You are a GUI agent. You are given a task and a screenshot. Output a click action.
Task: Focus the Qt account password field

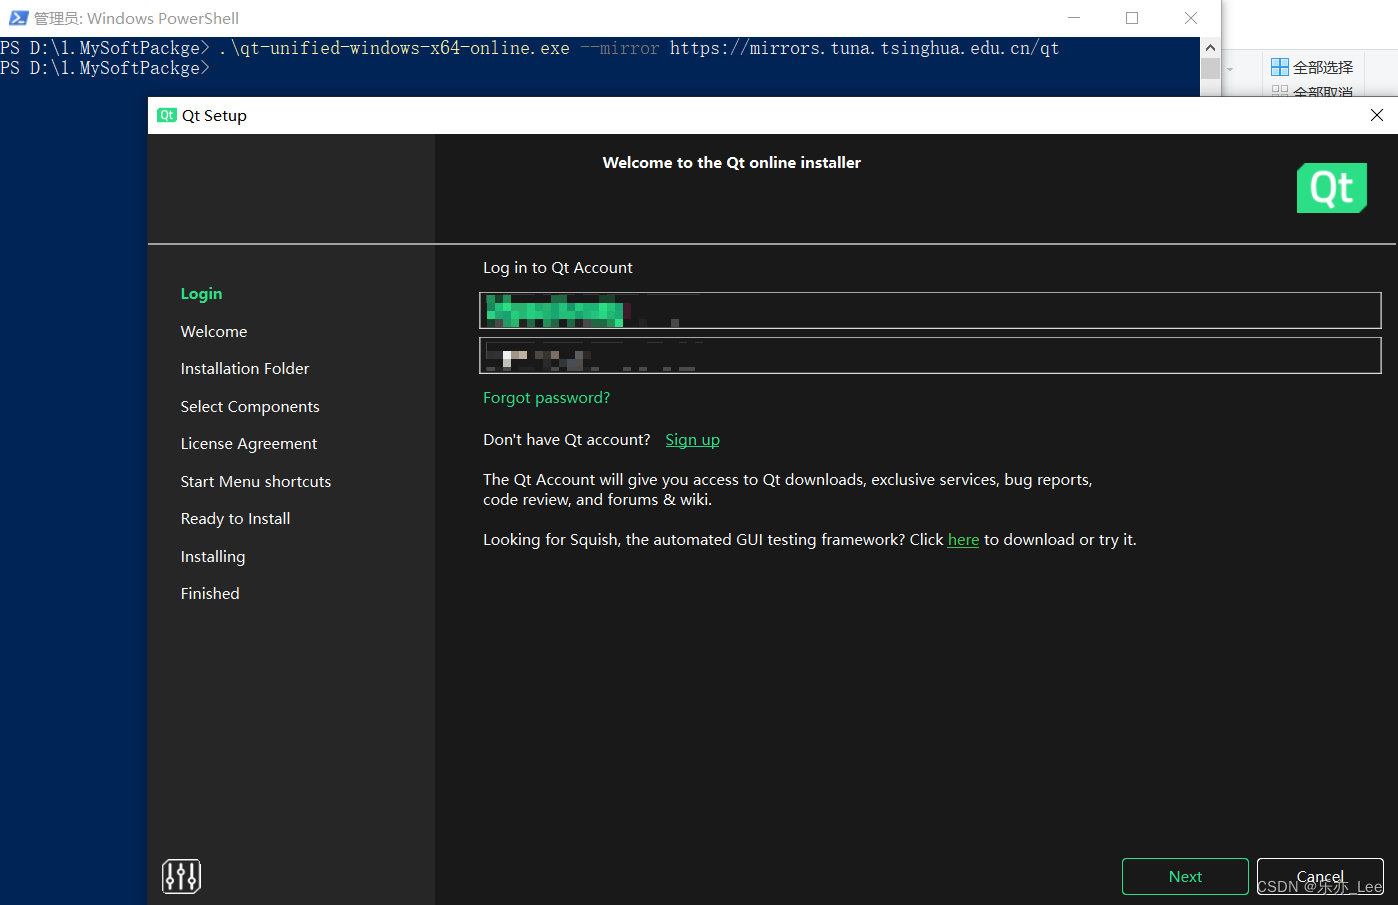tap(930, 355)
